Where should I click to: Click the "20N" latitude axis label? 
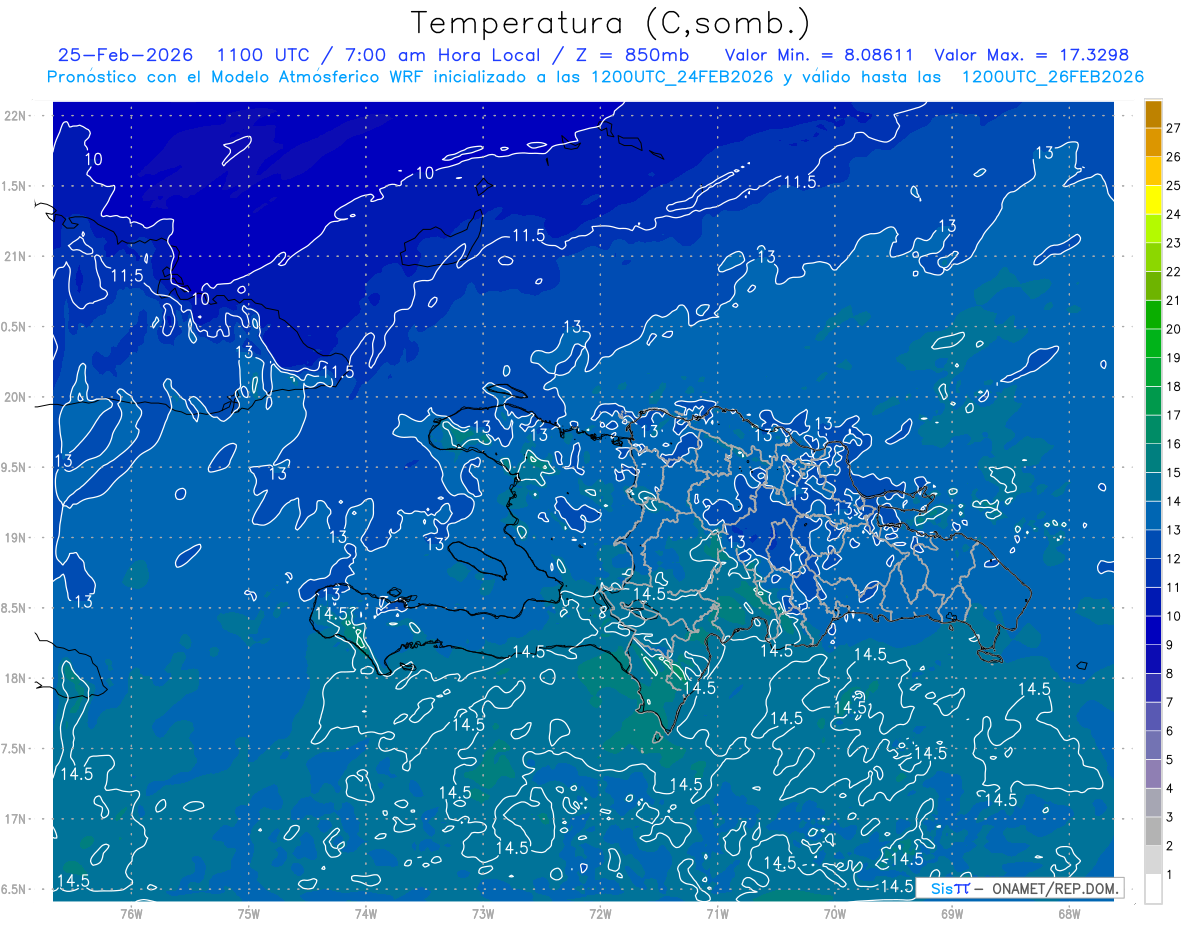[x=15, y=397]
